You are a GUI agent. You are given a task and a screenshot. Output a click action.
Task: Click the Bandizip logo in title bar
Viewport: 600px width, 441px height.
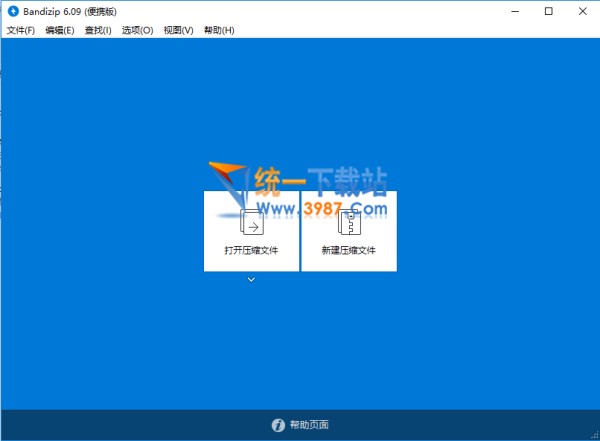[13, 11]
